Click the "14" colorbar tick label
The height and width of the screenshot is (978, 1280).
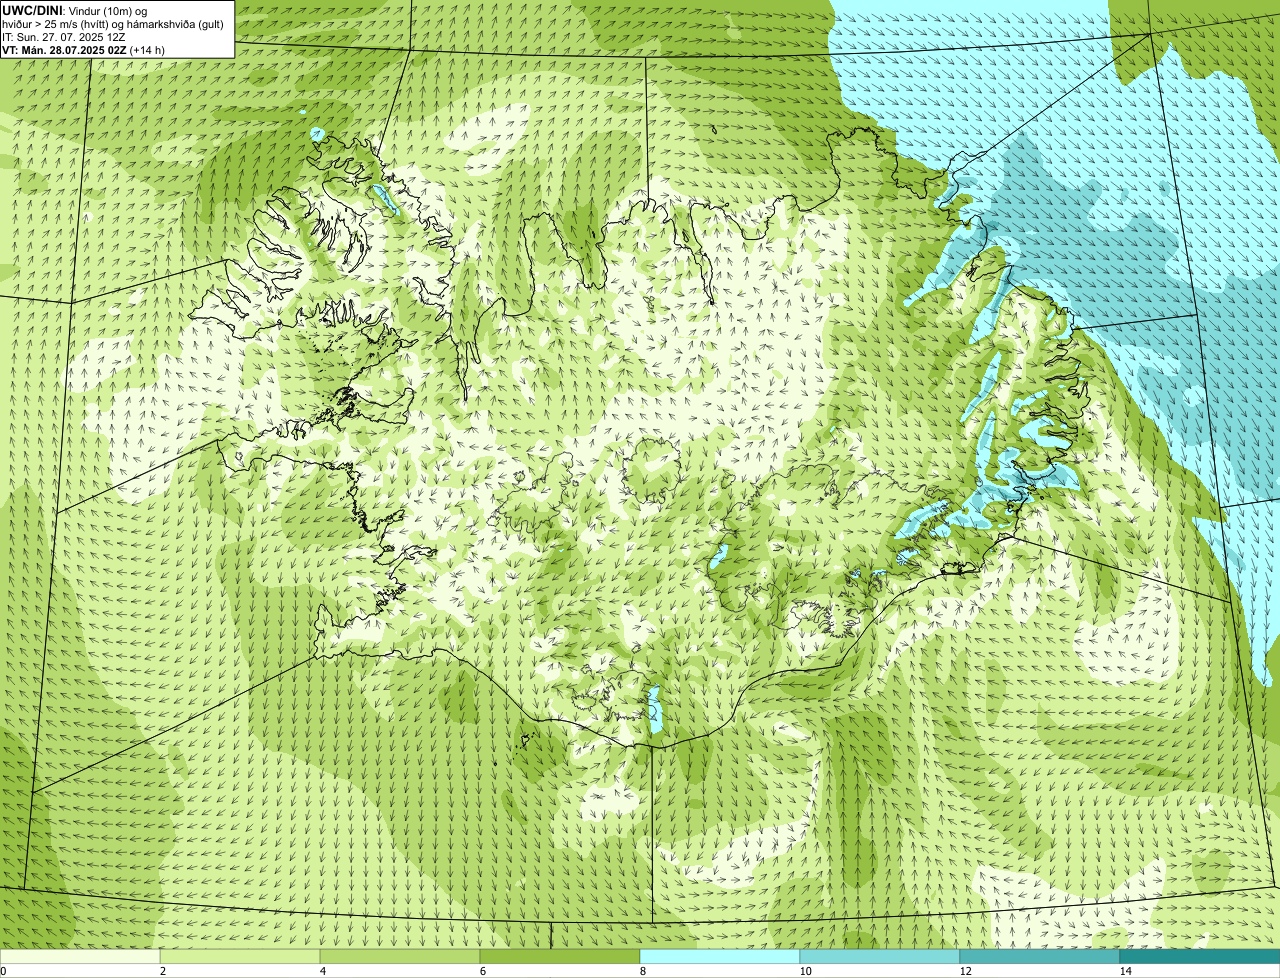[x=1125, y=971]
